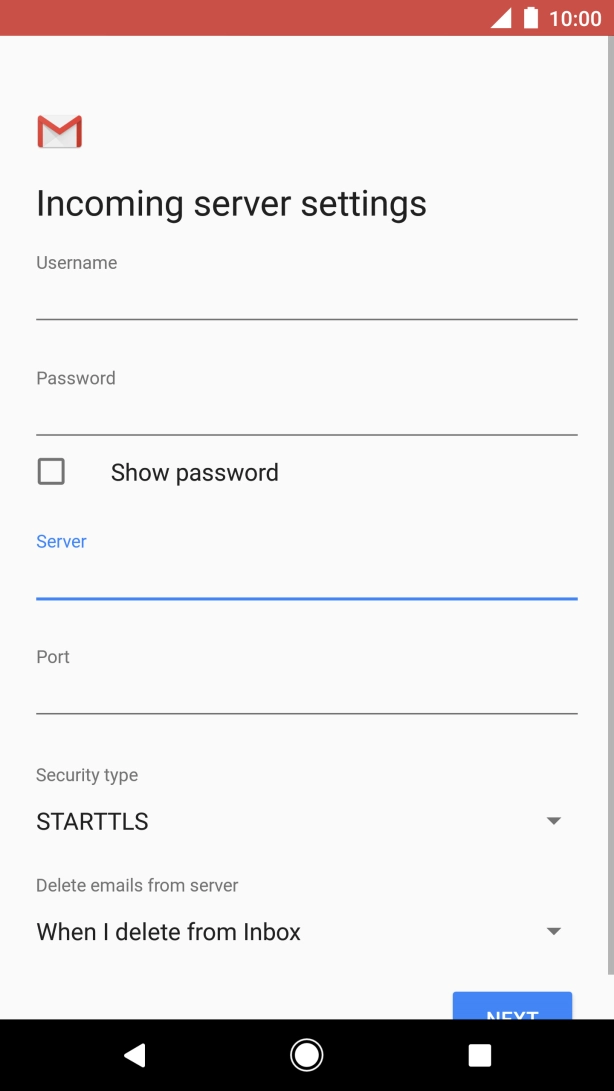Open the "When I delete from Inbox" option
Image resolution: width=614 pixels, height=1091 pixels.
coord(168,932)
